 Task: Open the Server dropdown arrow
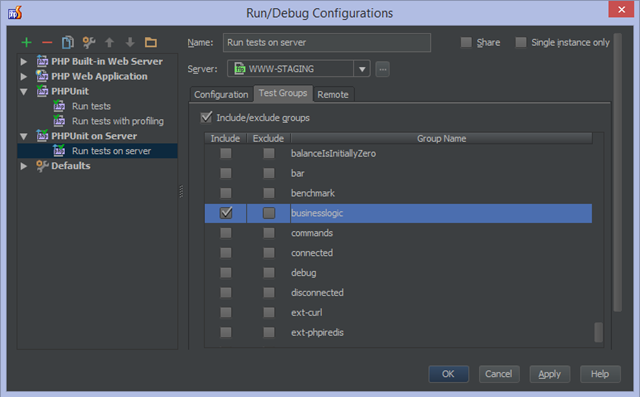pyautogui.click(x=362, y=69)
